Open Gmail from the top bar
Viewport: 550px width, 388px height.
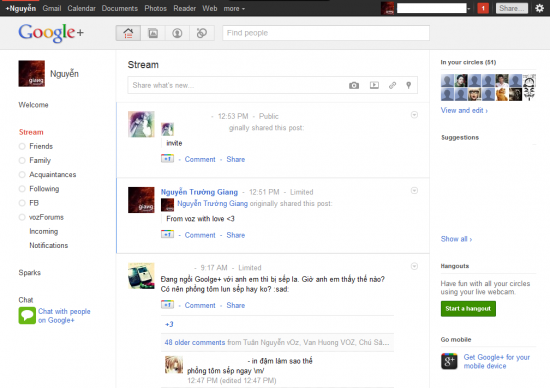coord(52,8)
